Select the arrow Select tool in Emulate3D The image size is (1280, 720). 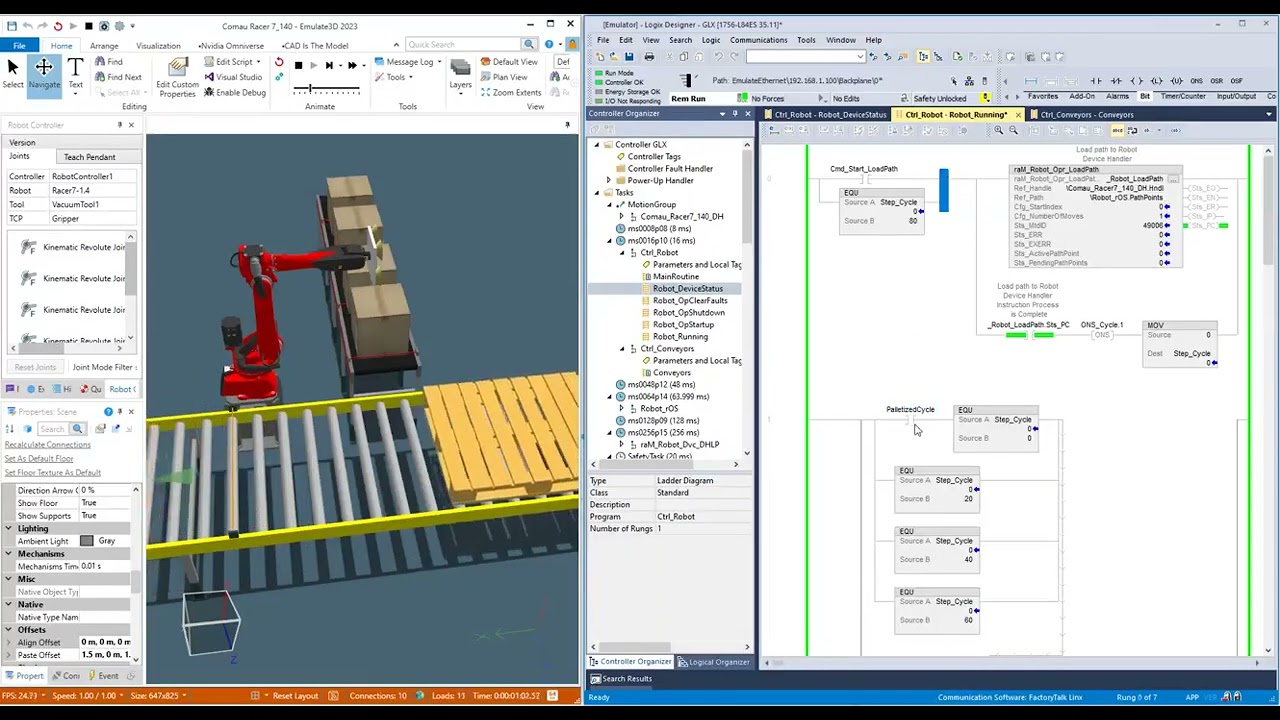tap(13, 73)
